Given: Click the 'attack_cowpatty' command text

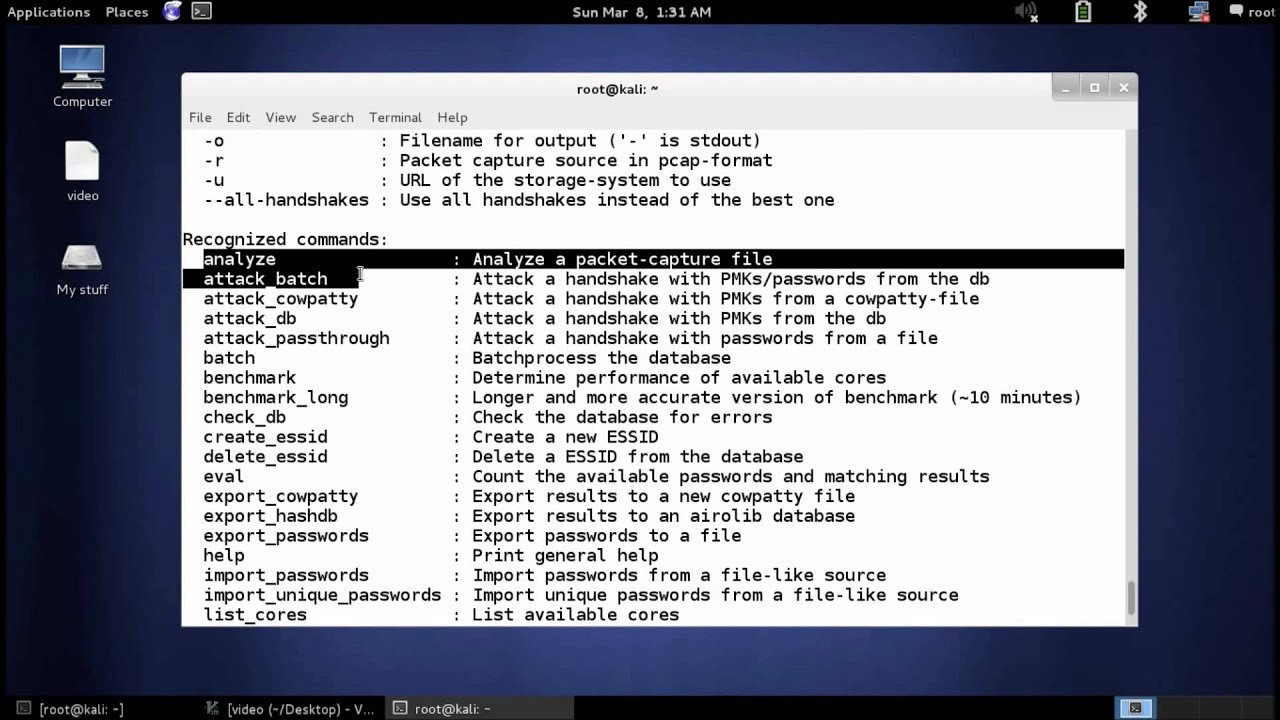Looking at the screenshot, I should (280, 299).
